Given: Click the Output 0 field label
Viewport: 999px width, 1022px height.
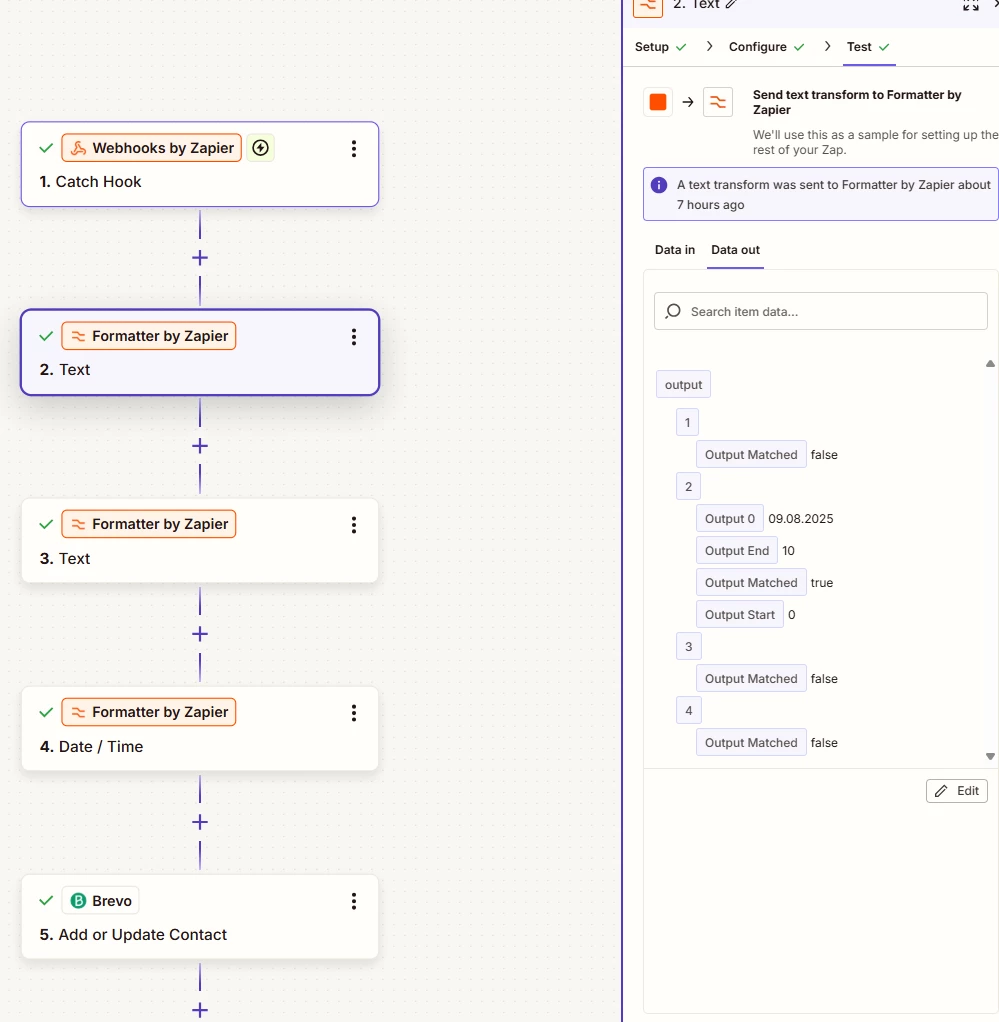Looking at the screenshot, I should (730, 519).
